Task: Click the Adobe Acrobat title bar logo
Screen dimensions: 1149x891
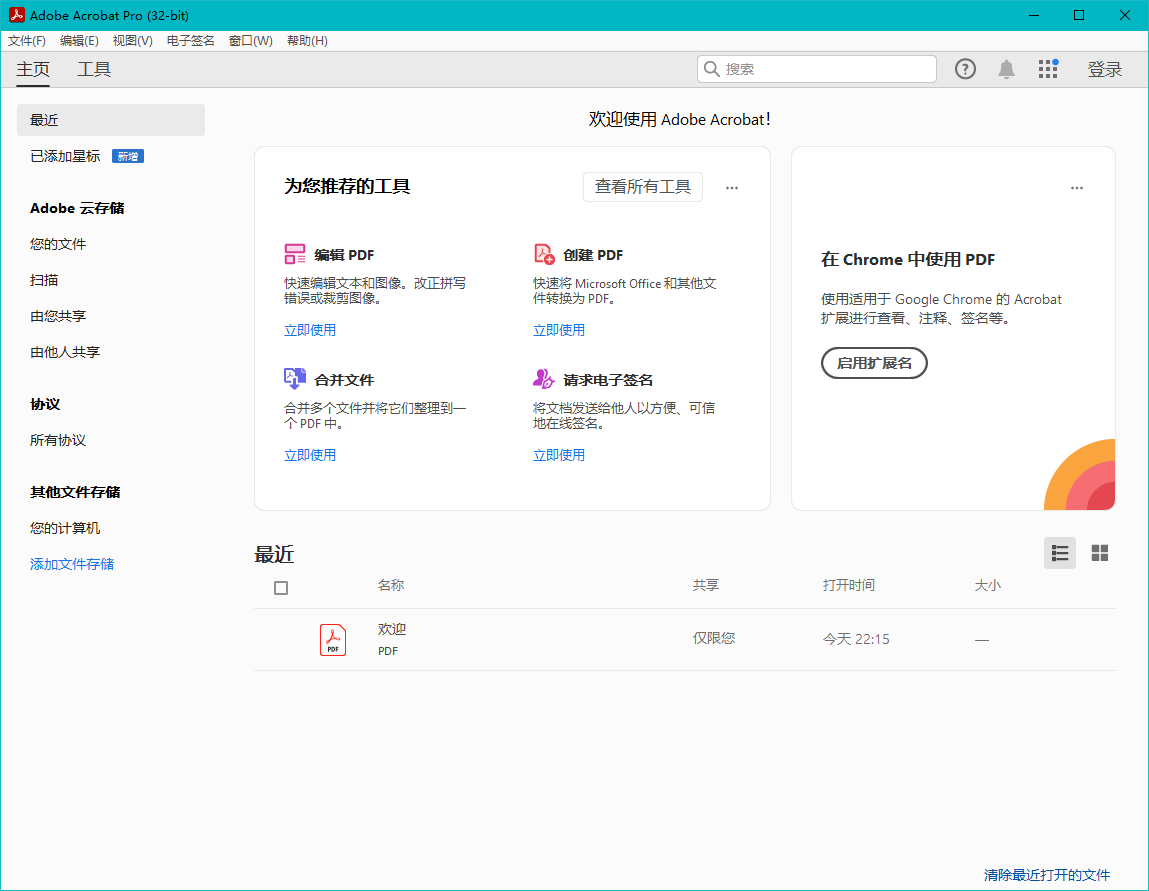Action: click(16, 15)
